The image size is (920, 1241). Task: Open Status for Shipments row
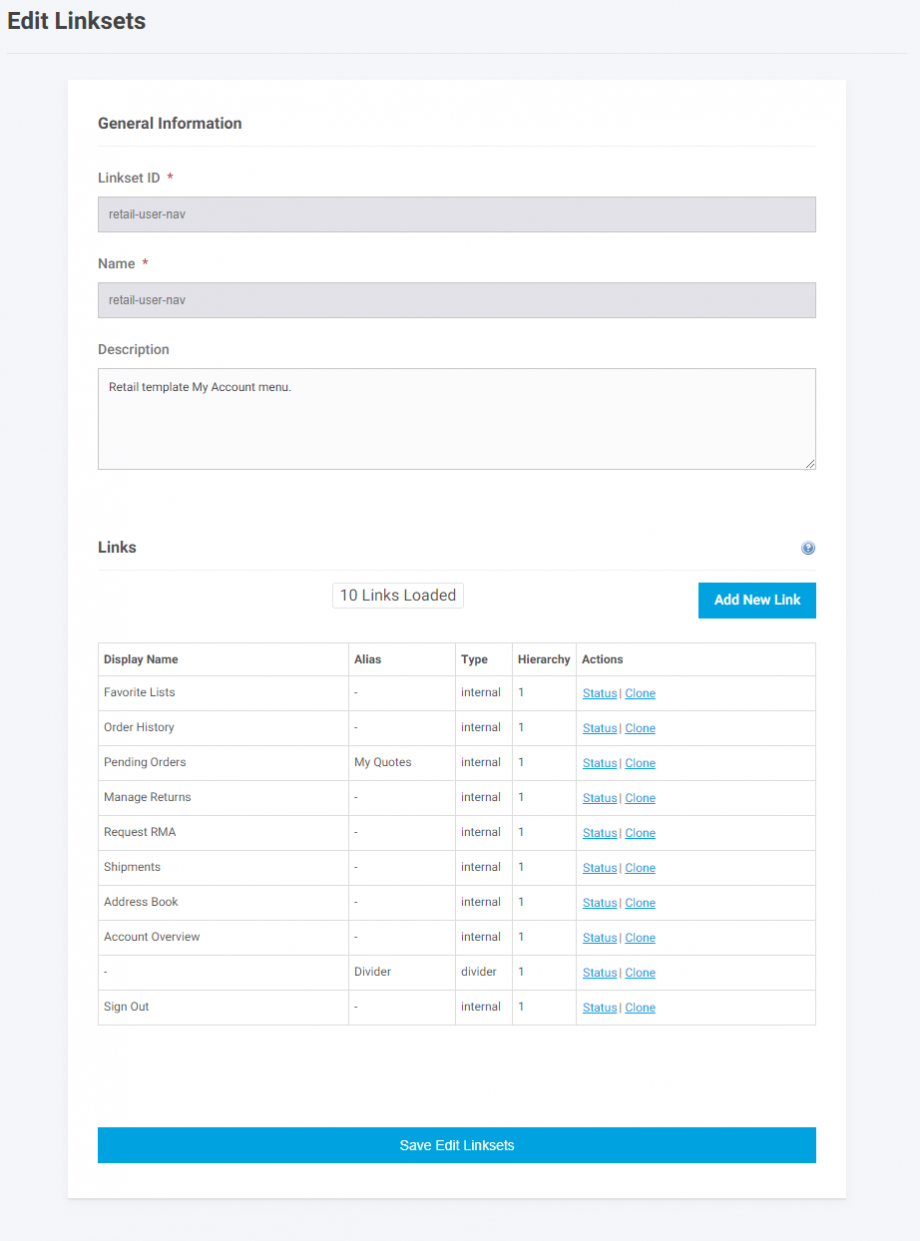point(600,868)
